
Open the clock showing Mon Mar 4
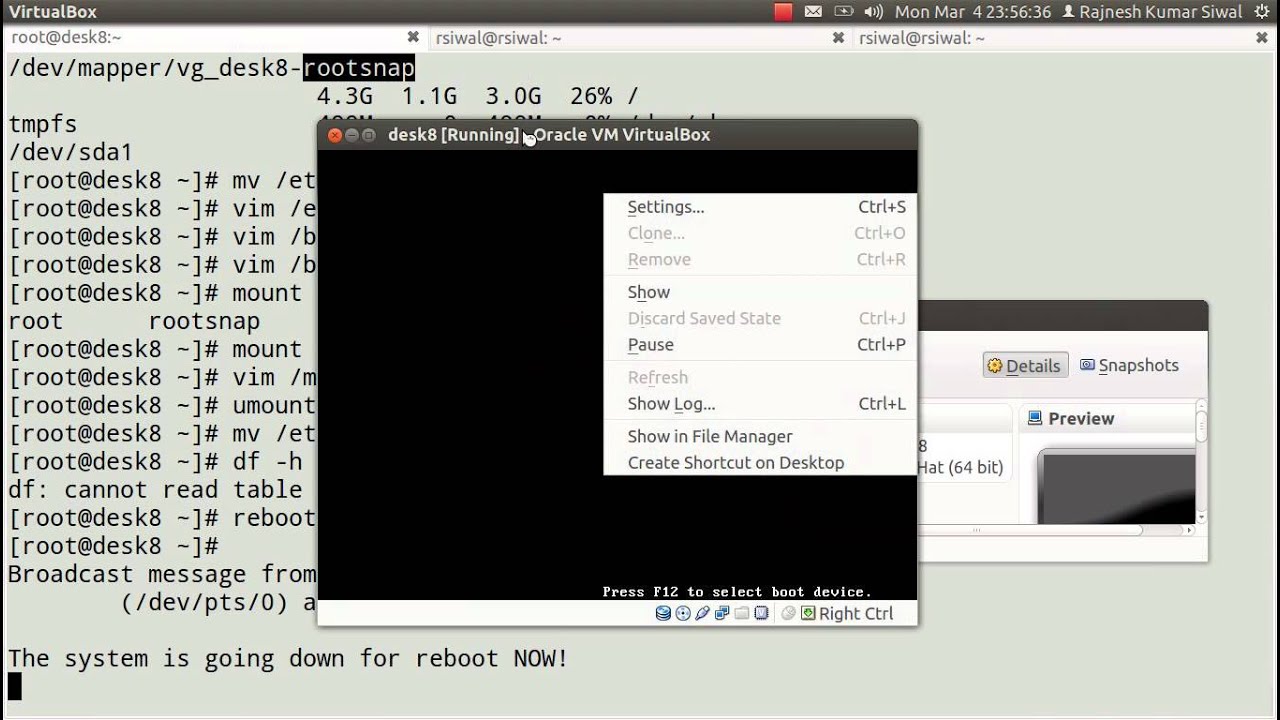click(x=973, y=12)
